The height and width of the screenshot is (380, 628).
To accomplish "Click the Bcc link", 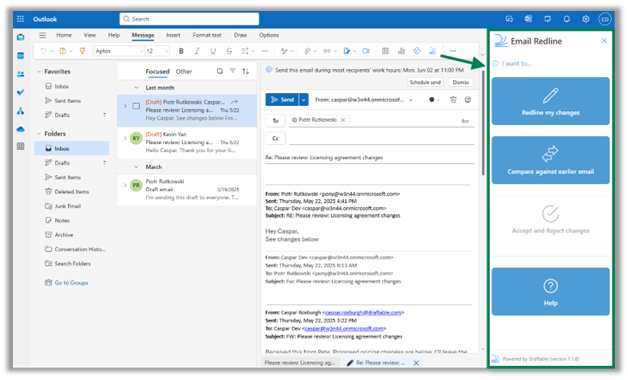I will click(465, 121).
